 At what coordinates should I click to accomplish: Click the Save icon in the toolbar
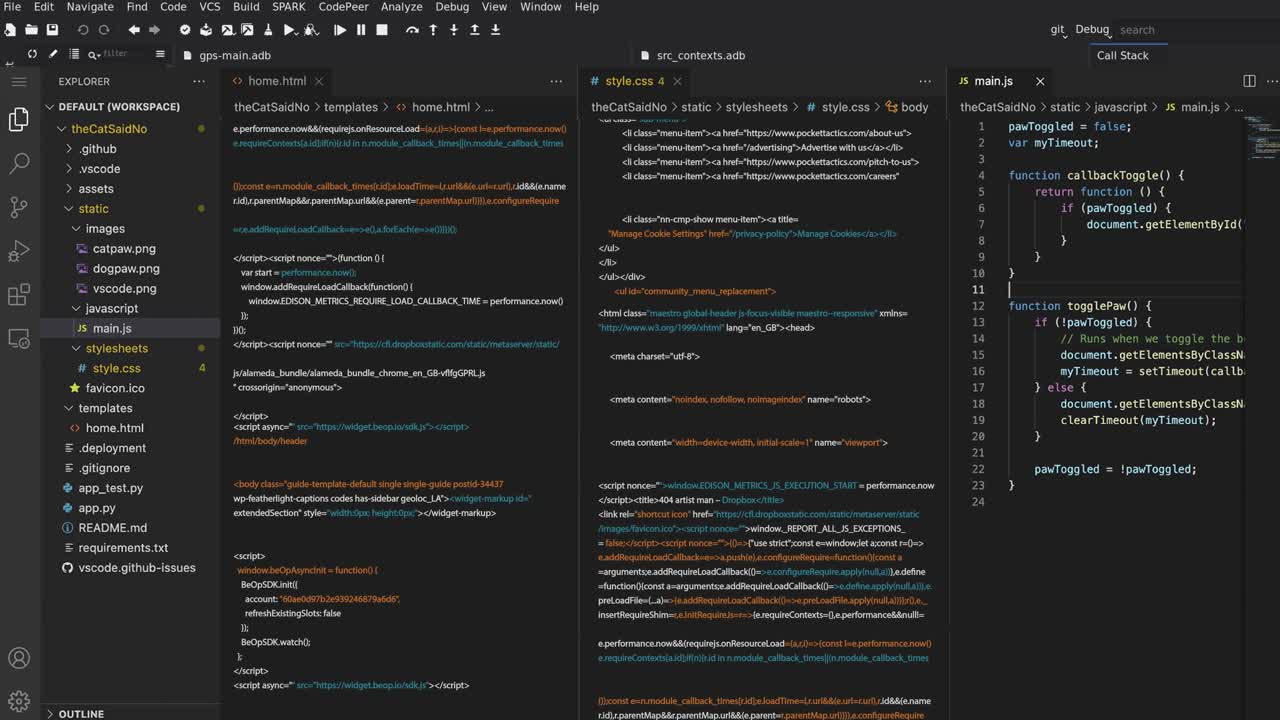52,29
